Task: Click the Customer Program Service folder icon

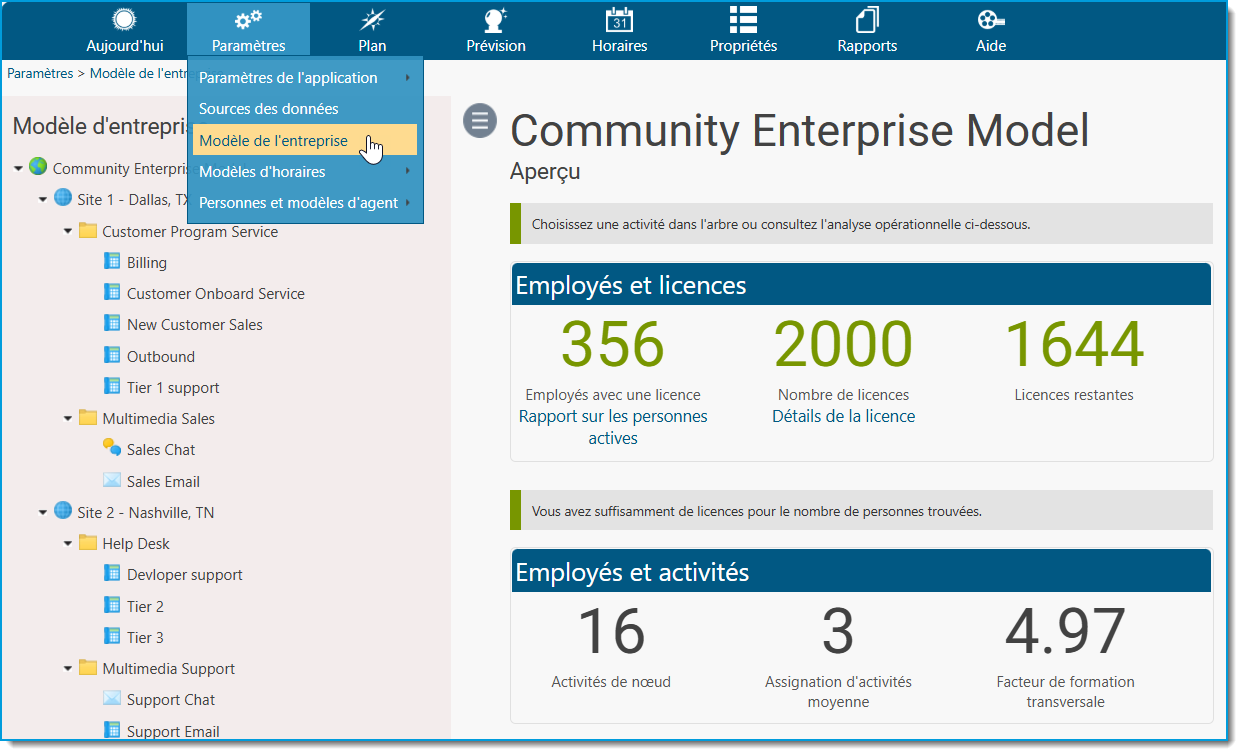Action: (88, 230)
